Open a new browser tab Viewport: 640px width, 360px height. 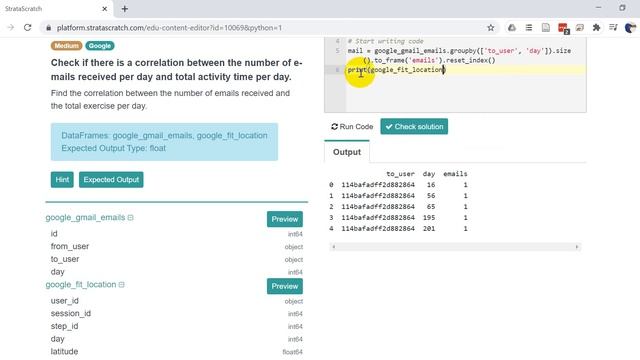tap(124, 9)
